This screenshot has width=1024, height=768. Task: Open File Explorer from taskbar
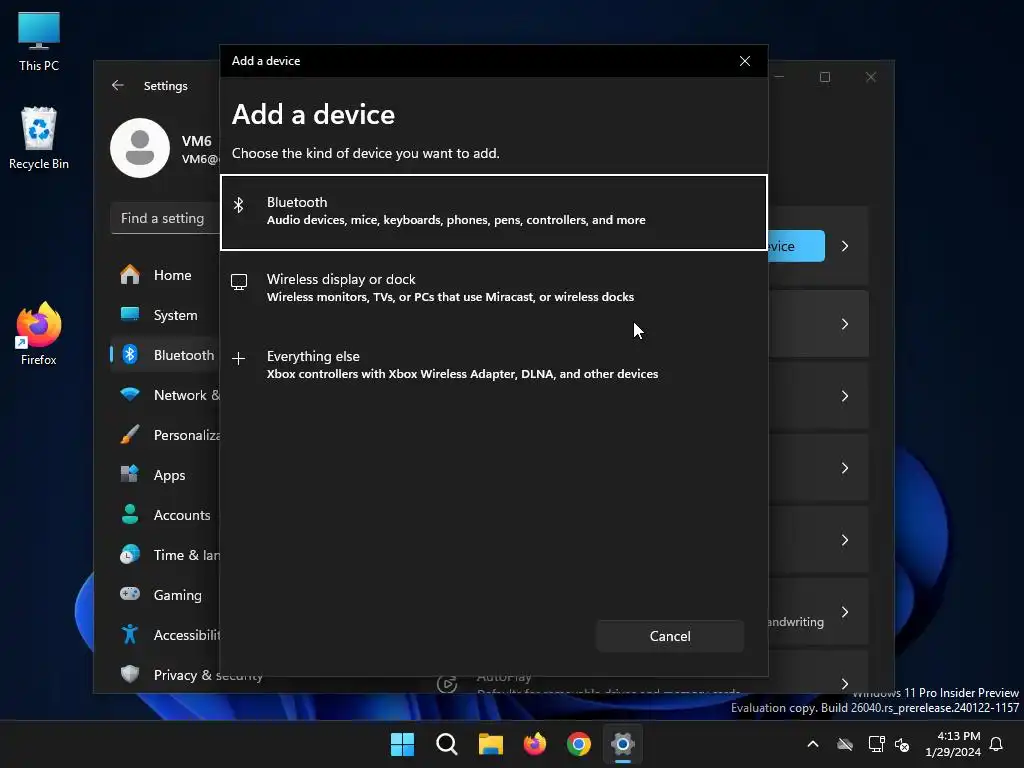[x=490, y=744]
